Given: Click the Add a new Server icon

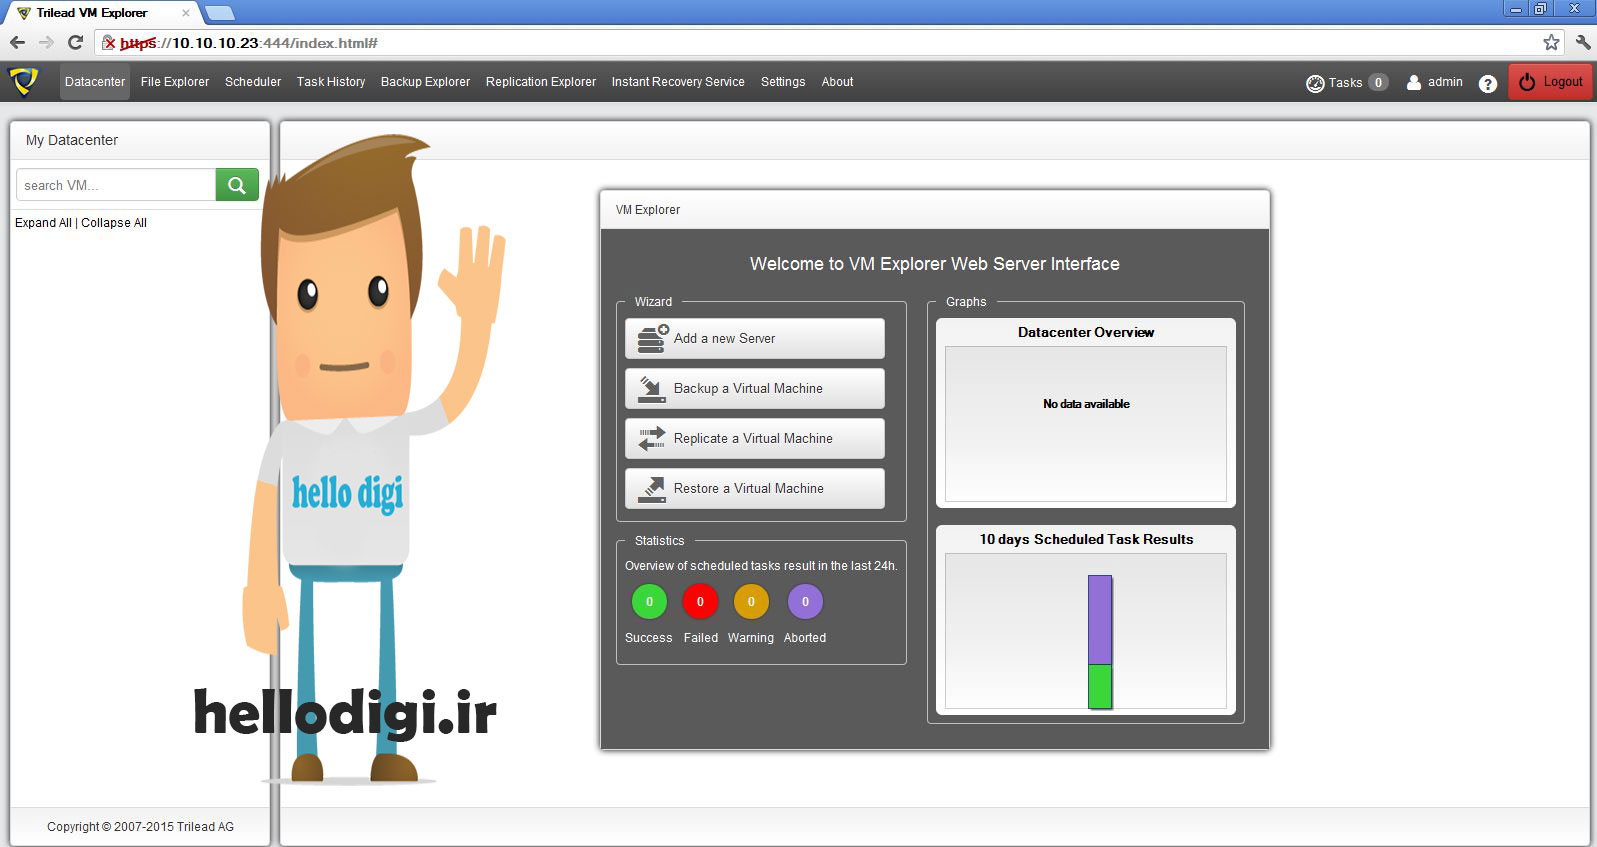Looking at the screenshot, I should [x=653, y=339].
